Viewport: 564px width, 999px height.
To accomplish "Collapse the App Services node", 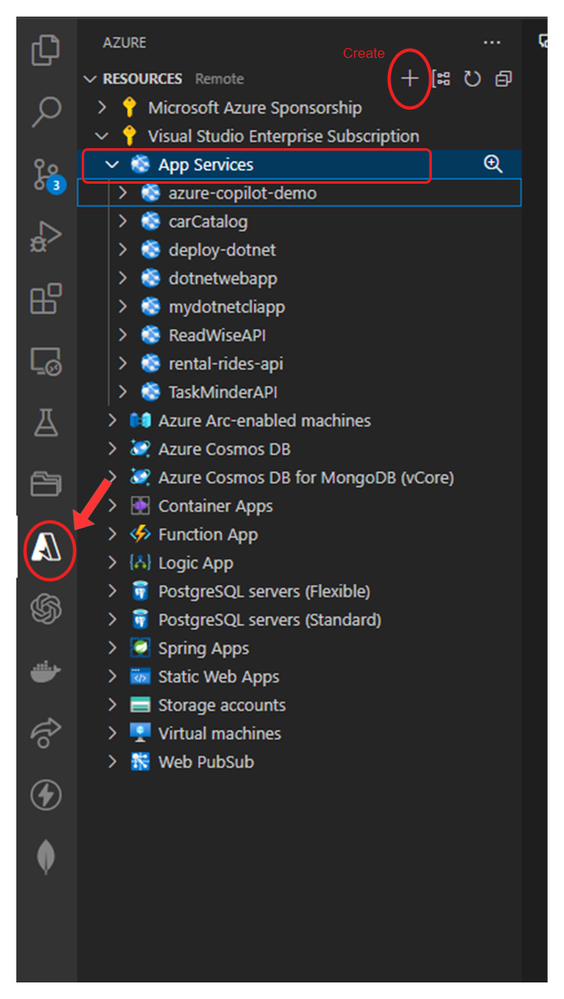I will (x=112, y=164).
